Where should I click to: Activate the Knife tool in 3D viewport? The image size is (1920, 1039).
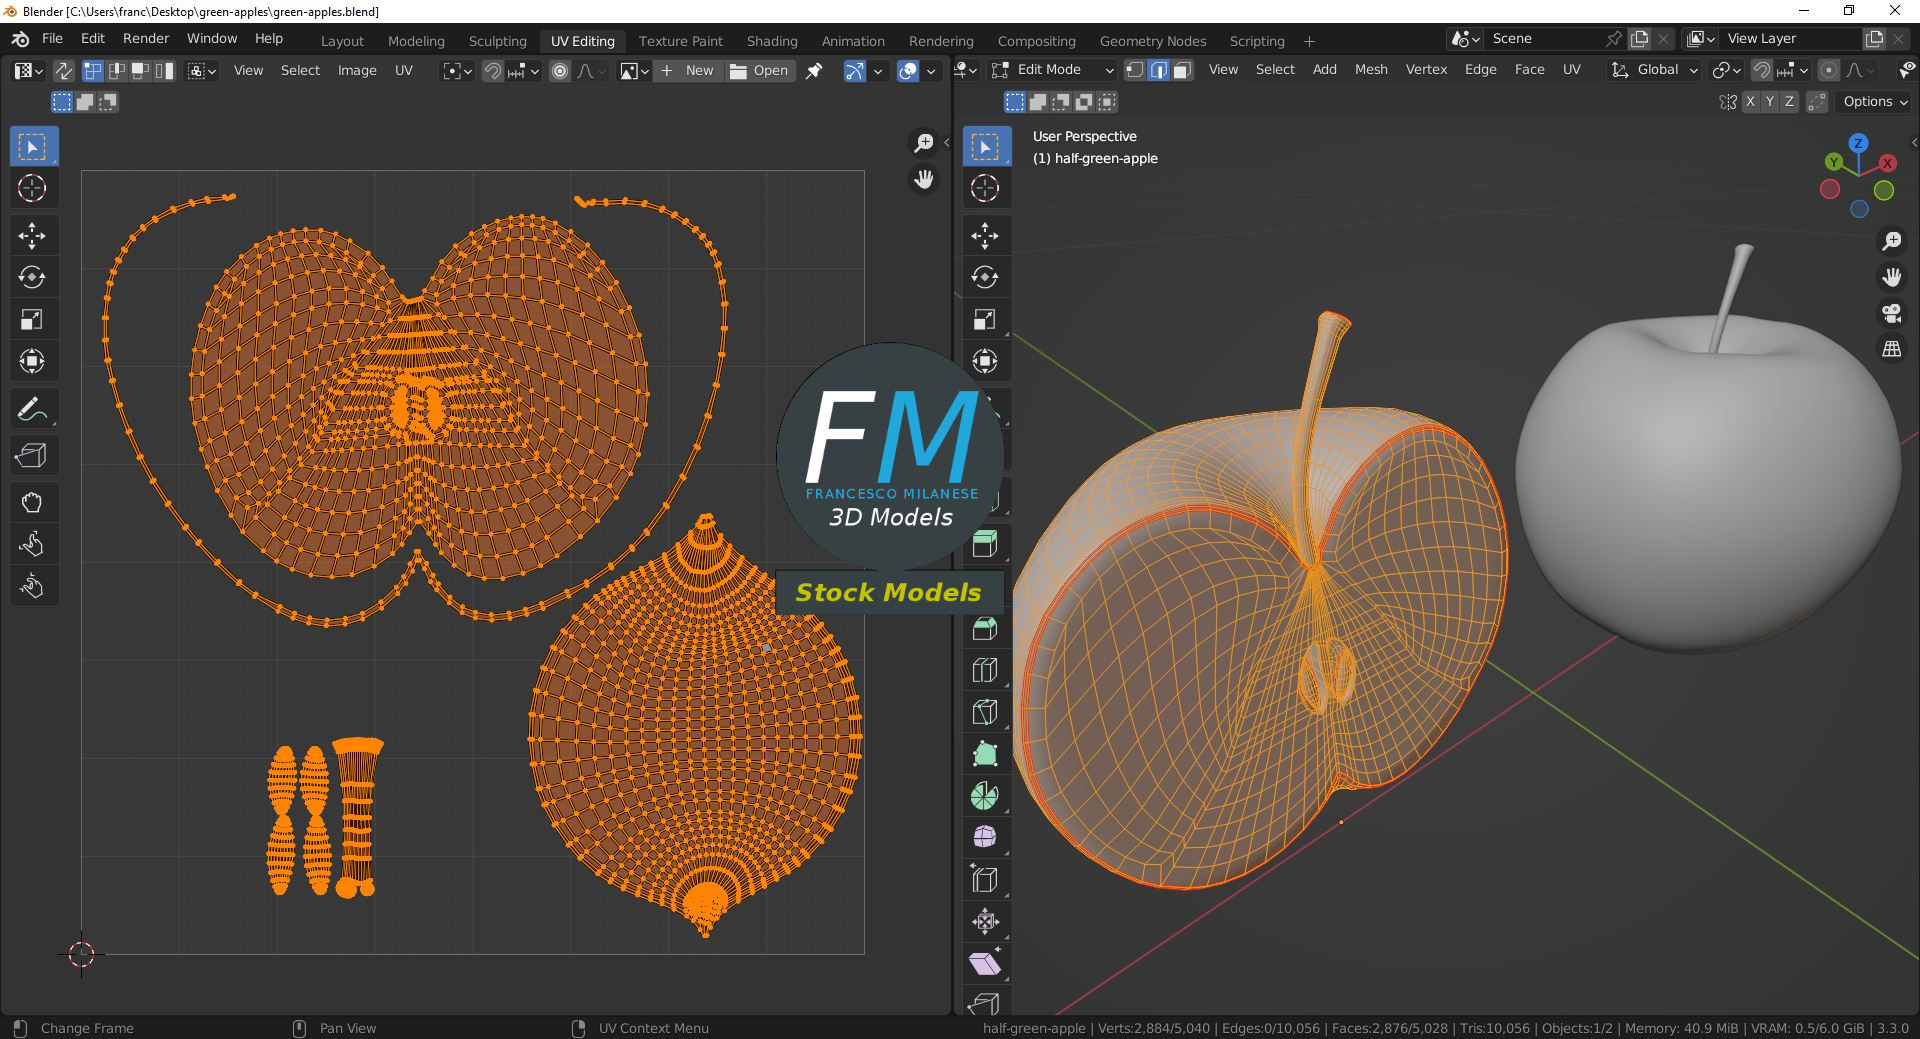click(985, 712)
